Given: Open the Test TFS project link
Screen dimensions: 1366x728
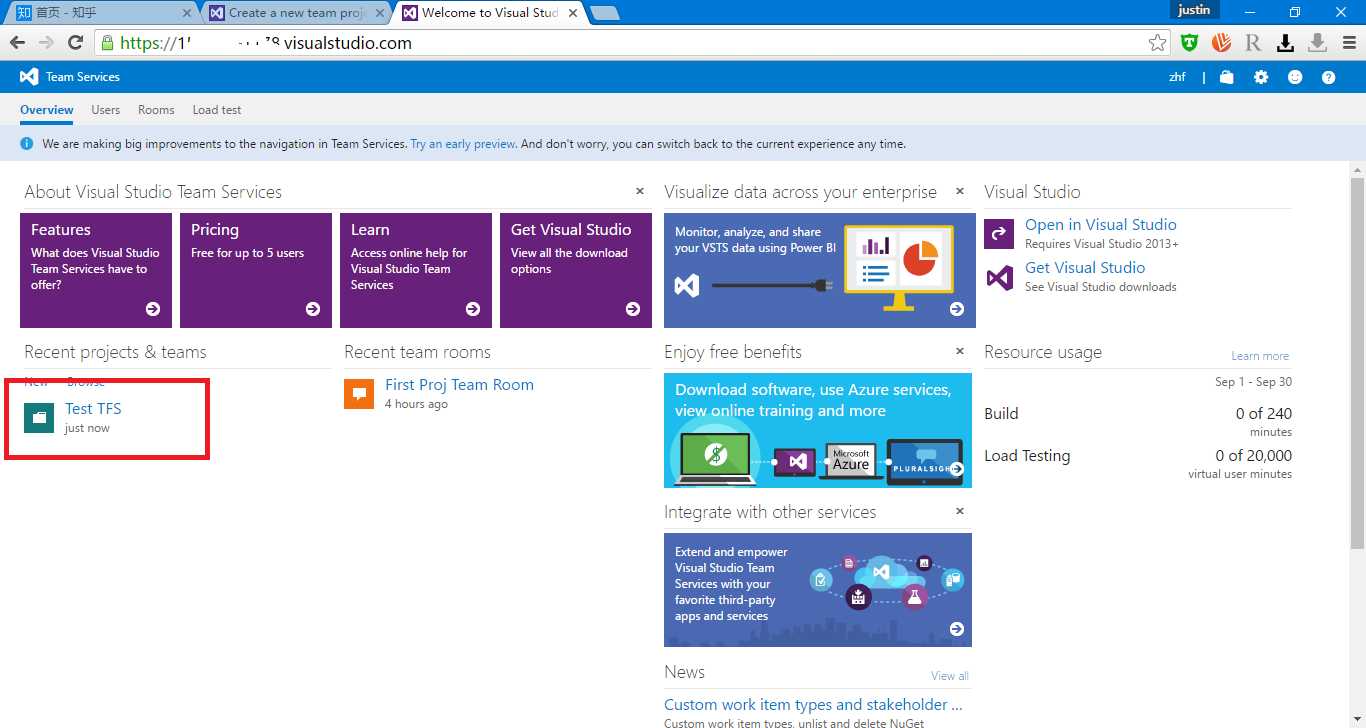Looking at the screenshot, I should 93,408.
